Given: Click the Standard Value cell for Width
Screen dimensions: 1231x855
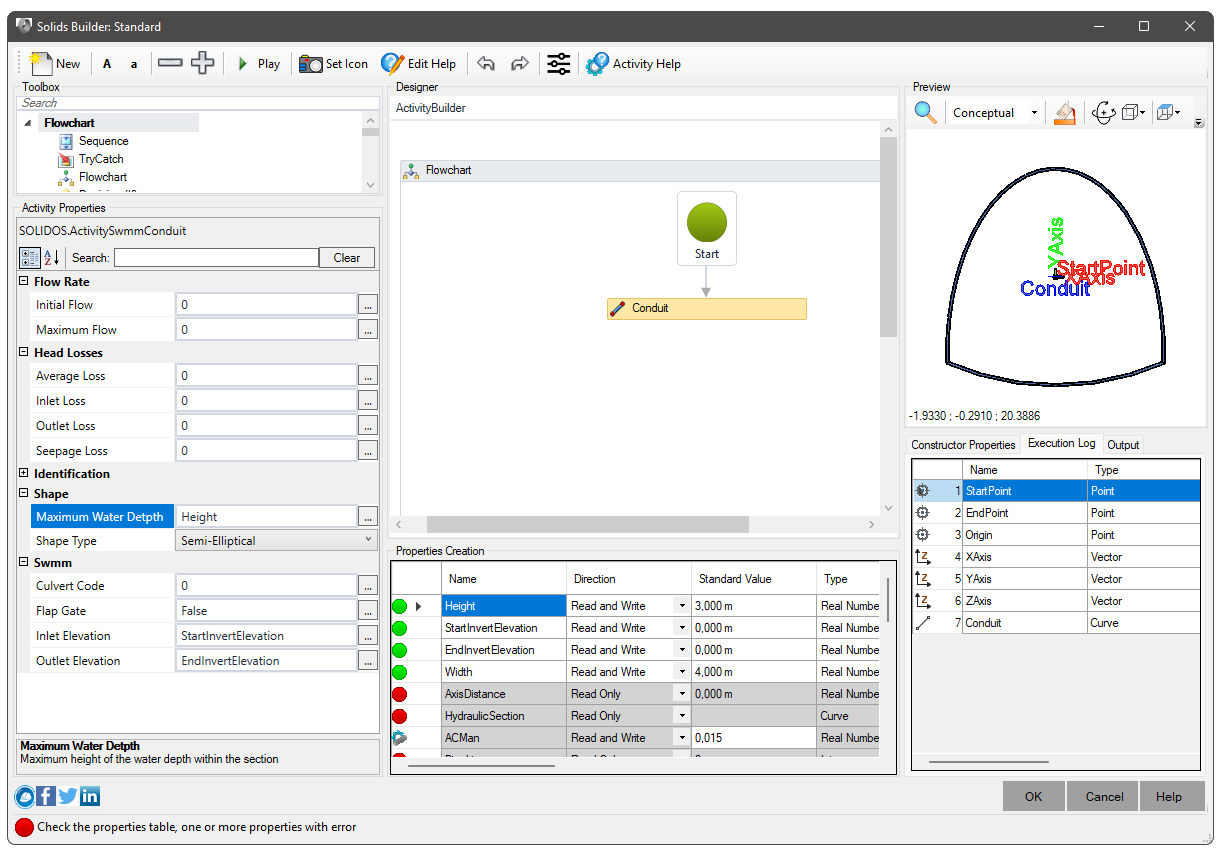Looking at the screenshot, I should tap(754, 672).
